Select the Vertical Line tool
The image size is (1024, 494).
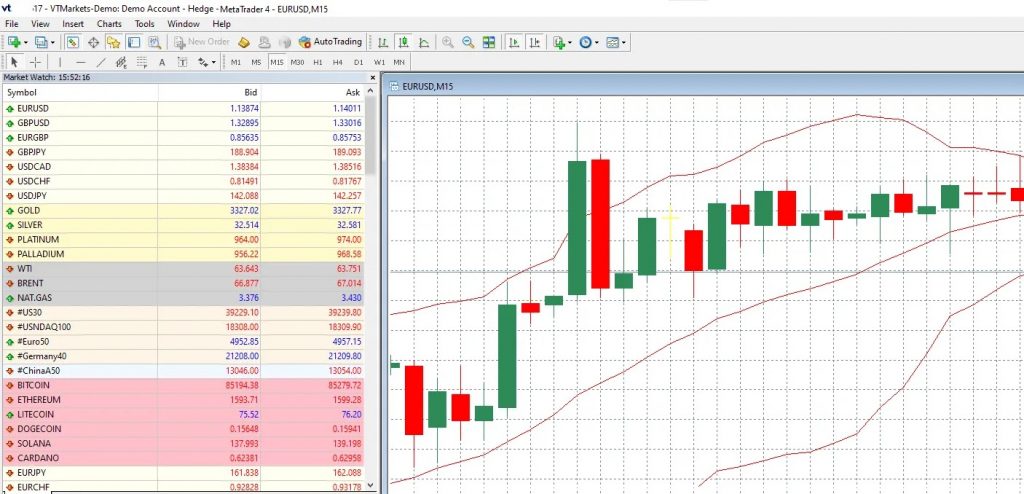60,62
